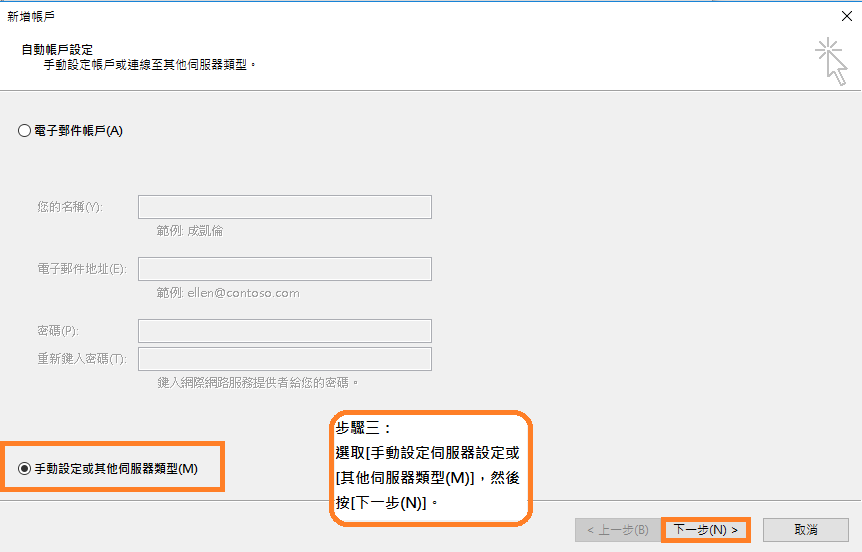The image size is (862, 552).
Task: Click the 新增帳戶 window title bar
Action: click(400, 16)
